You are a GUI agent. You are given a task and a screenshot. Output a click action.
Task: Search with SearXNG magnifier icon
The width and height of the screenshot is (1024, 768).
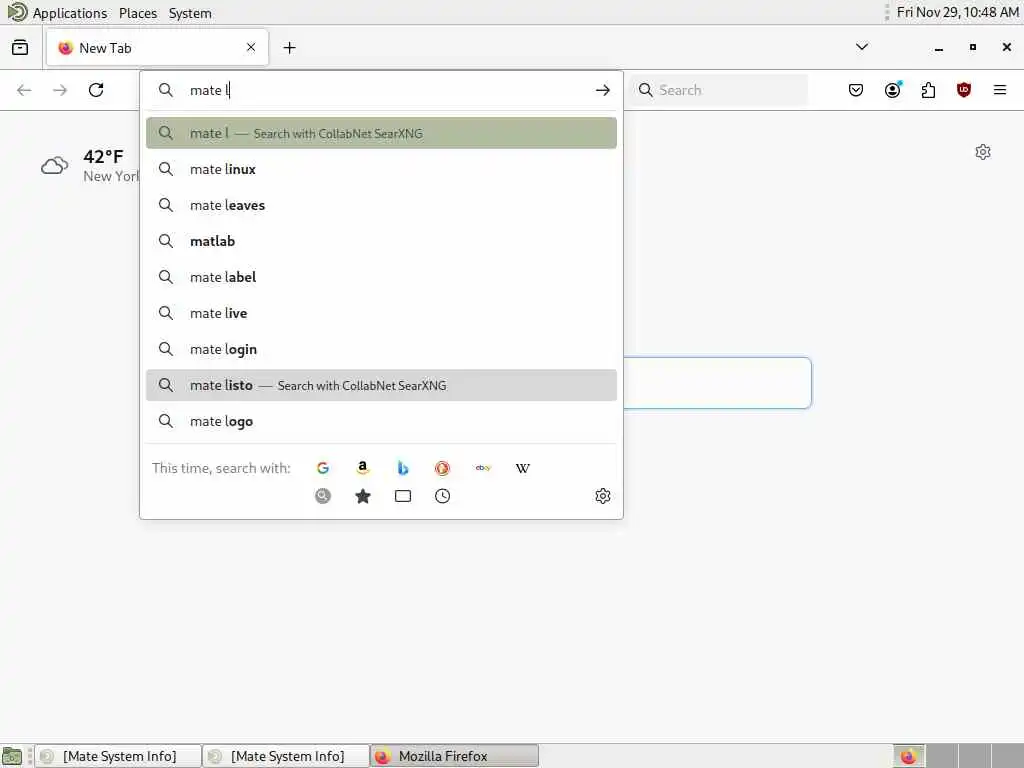pos(323,496)
